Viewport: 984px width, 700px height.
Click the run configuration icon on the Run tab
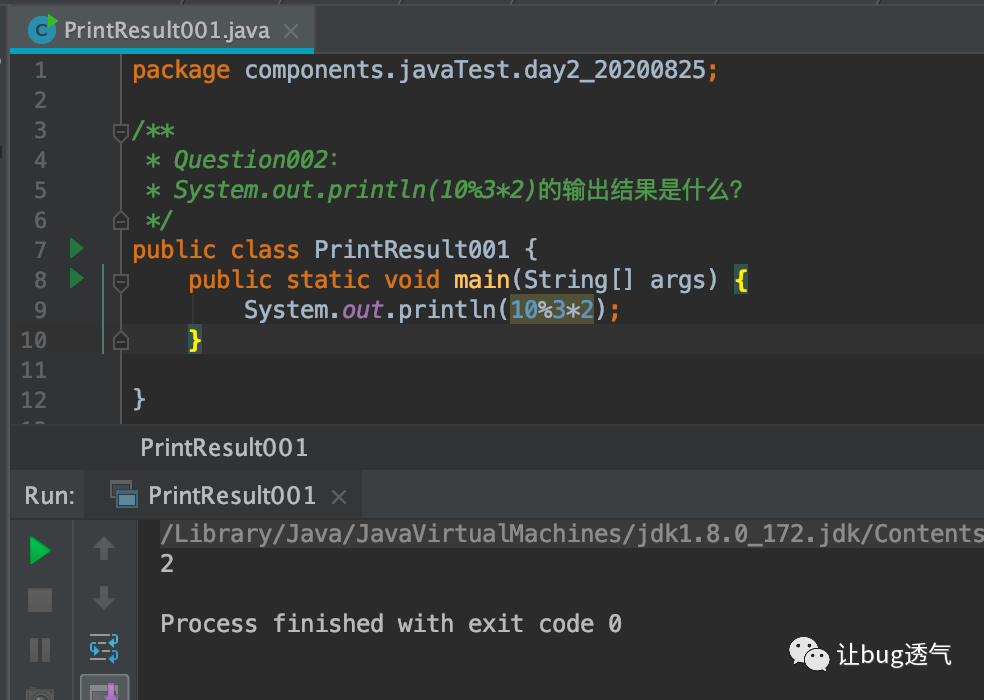click(x=124, y=494)
